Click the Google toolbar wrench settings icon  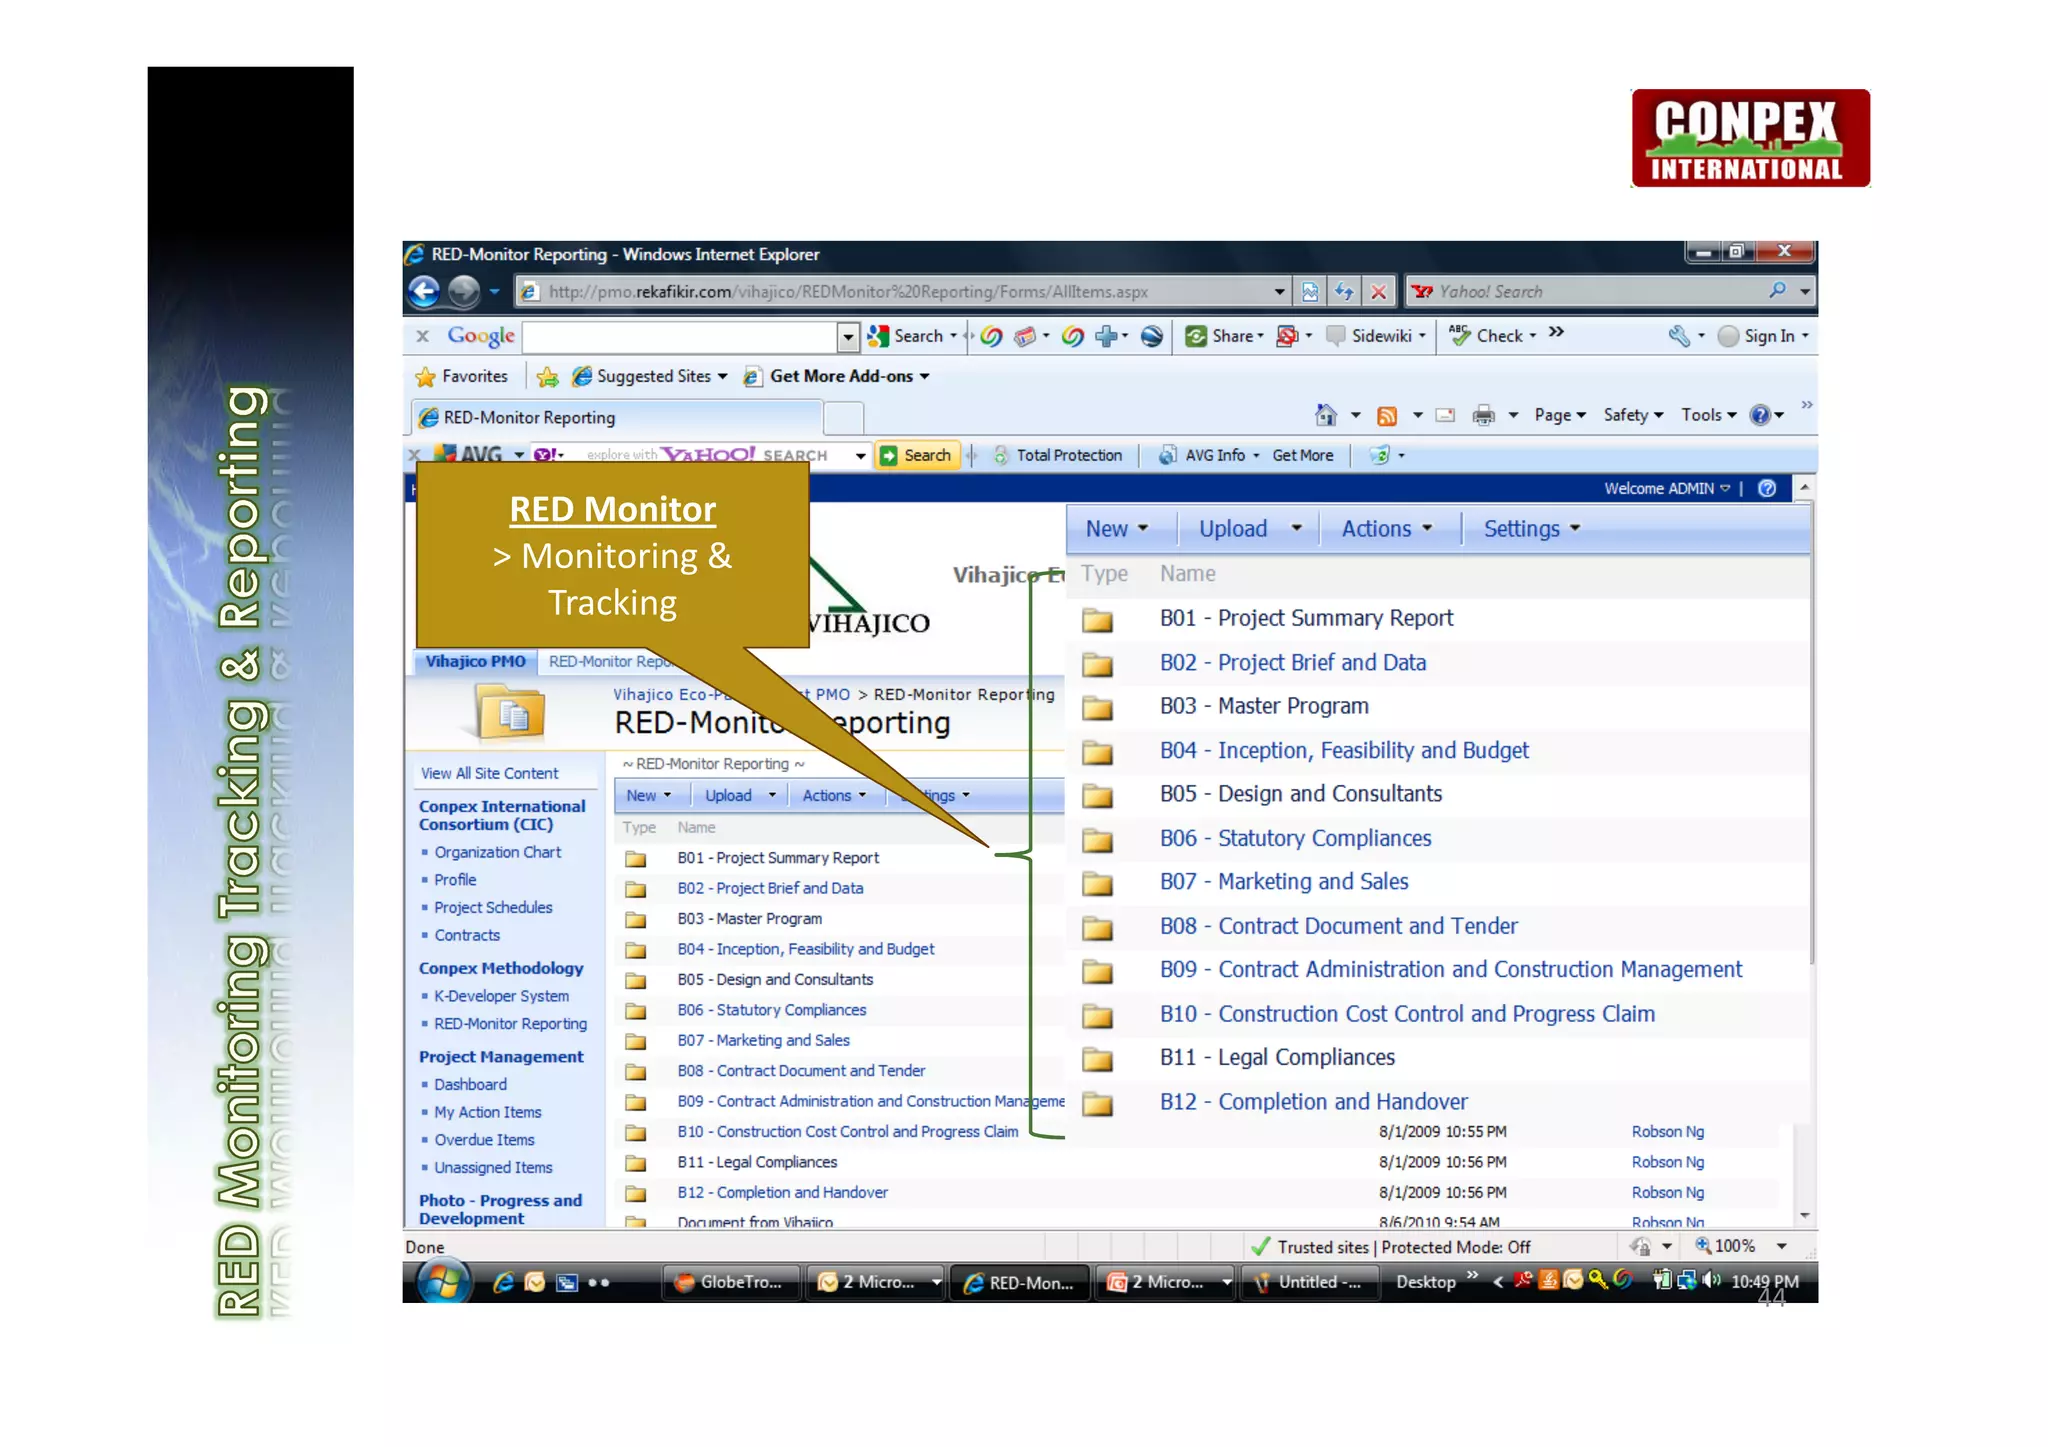(x=1679, y=336)
